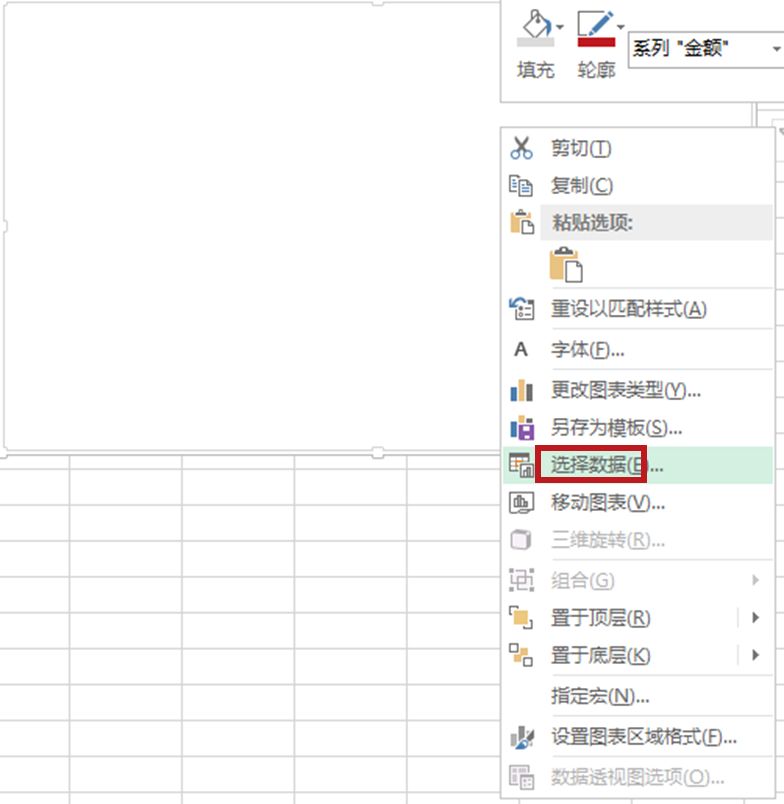Choose 置于顶层(R) menu entry
This screenshot has height=804, width=784.
638,618
